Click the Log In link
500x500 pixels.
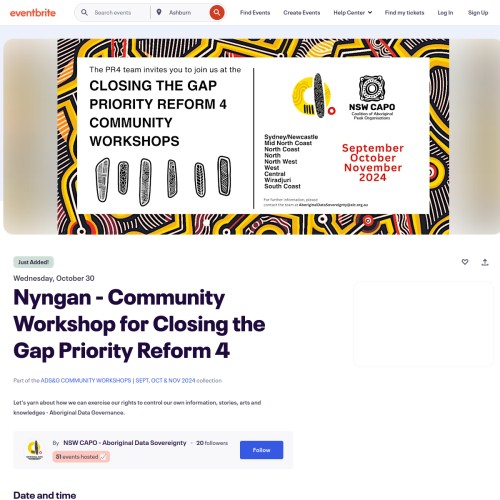coord(445,13)
